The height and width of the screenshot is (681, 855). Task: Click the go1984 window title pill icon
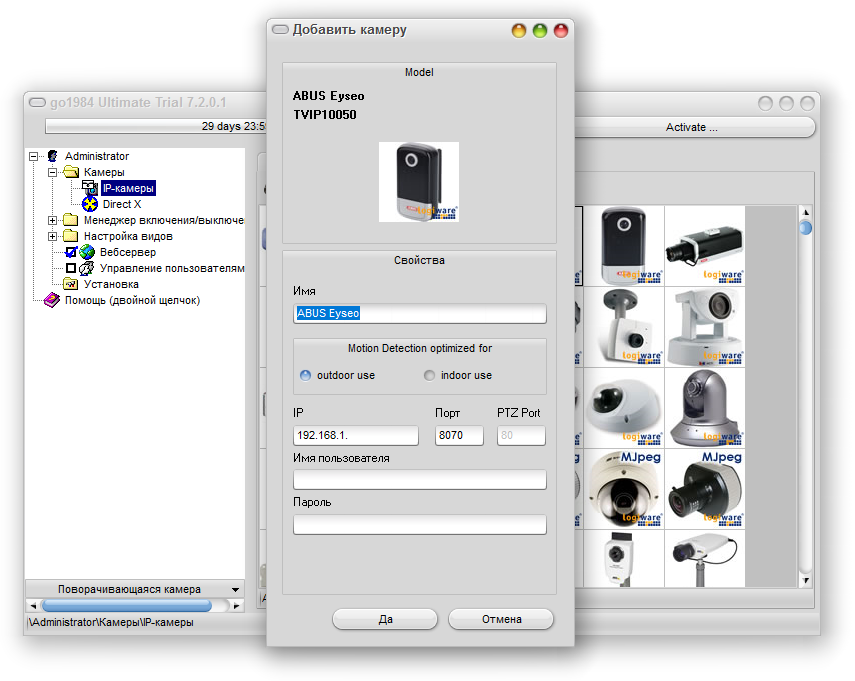(x=37, y=103)
